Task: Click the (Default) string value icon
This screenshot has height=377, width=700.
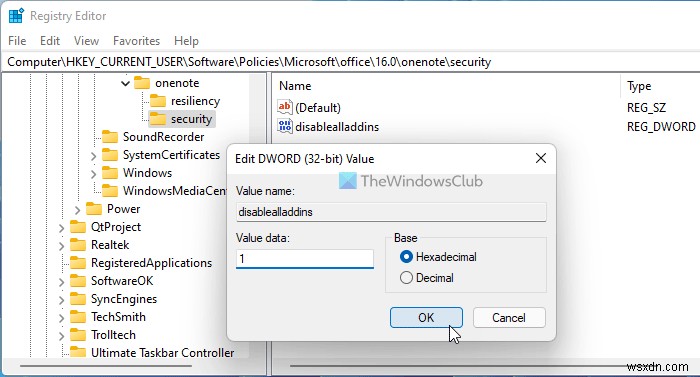Action: [284, 107]
